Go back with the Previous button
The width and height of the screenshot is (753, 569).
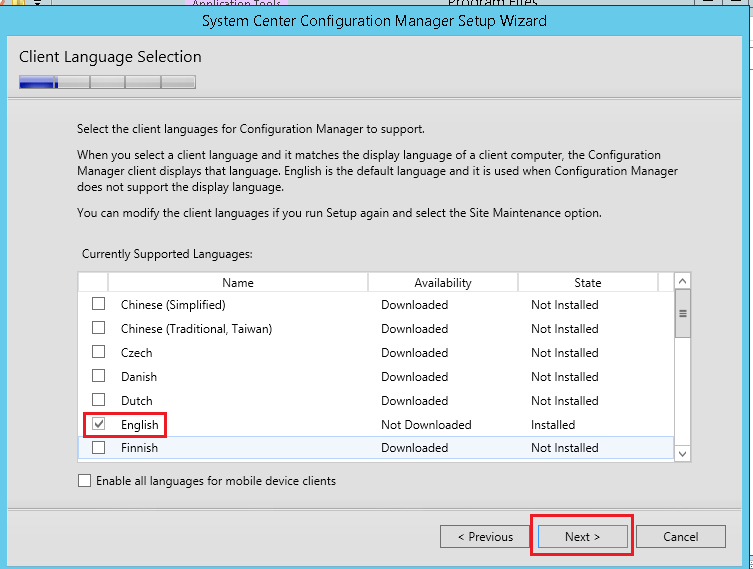(x=485, y=537)
